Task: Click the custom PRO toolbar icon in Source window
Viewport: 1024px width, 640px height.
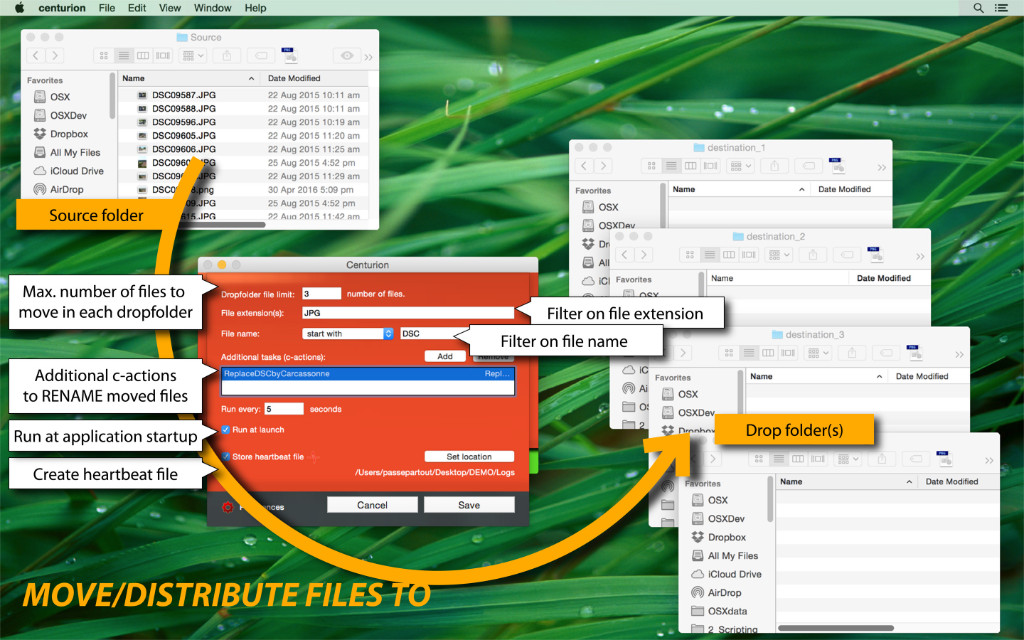Action: pos(289,55)
